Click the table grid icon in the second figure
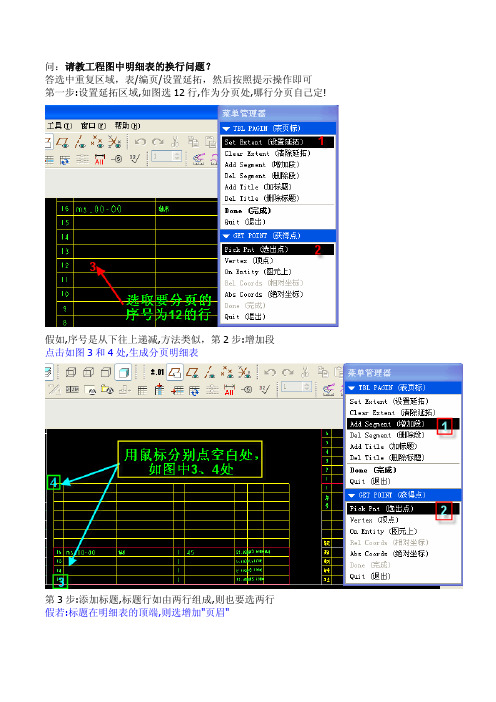Image resolution: width=496 pixels, height=702 pixels. 142,390
